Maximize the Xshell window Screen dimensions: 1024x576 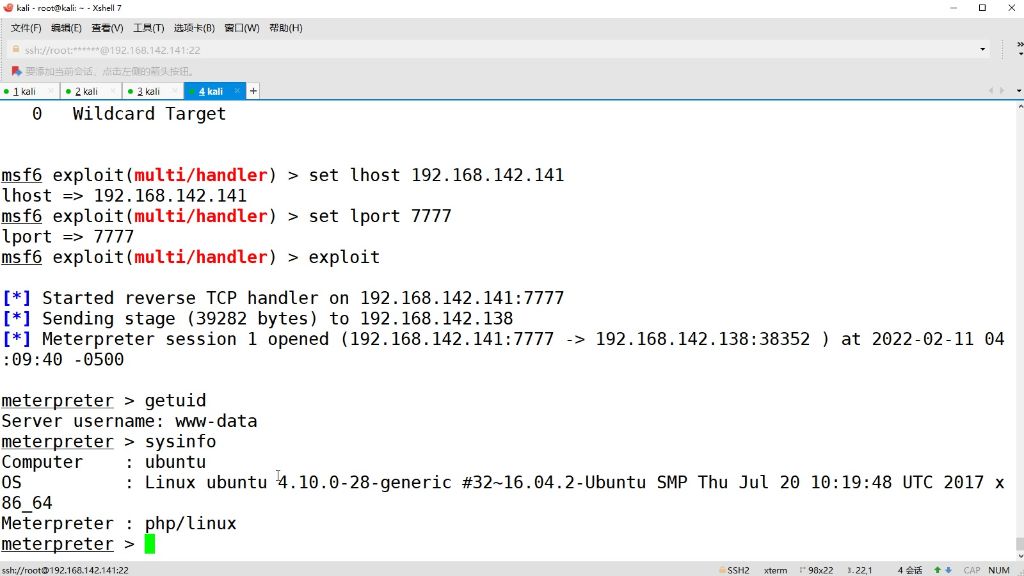(x=982, y=8)
